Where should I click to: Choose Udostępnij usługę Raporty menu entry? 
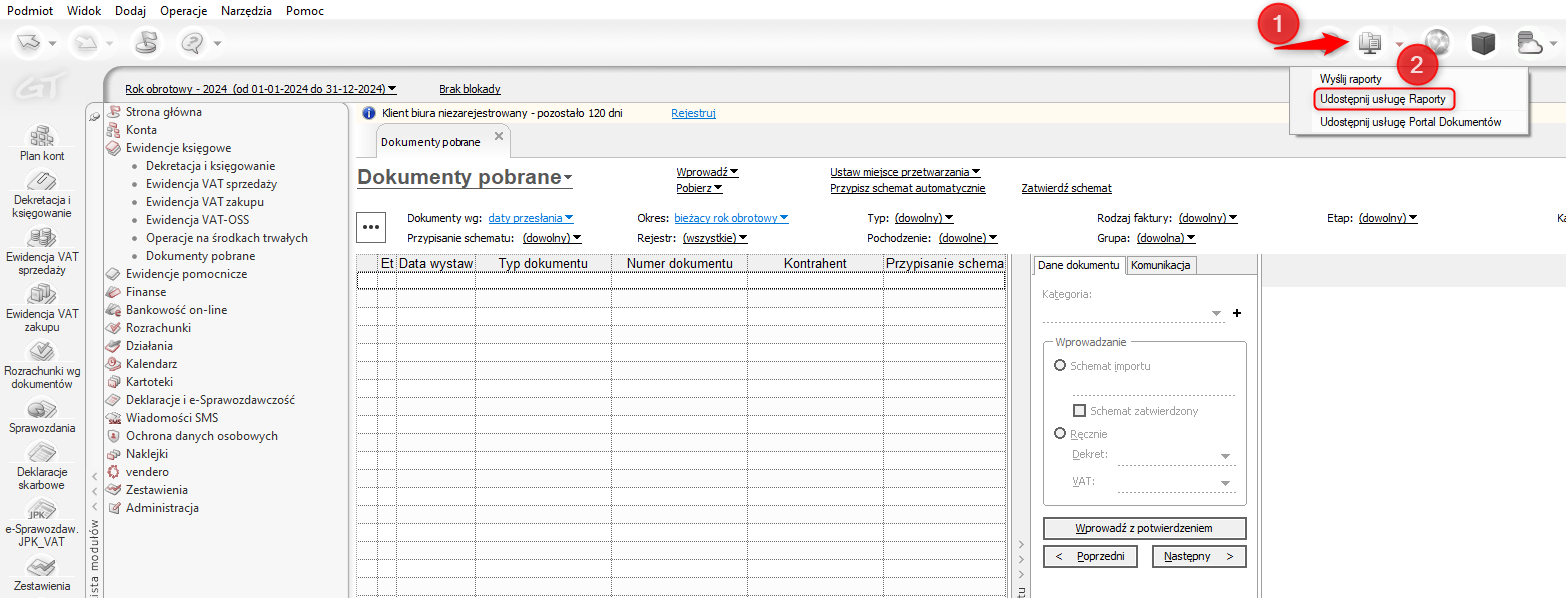pos(1382,99)
